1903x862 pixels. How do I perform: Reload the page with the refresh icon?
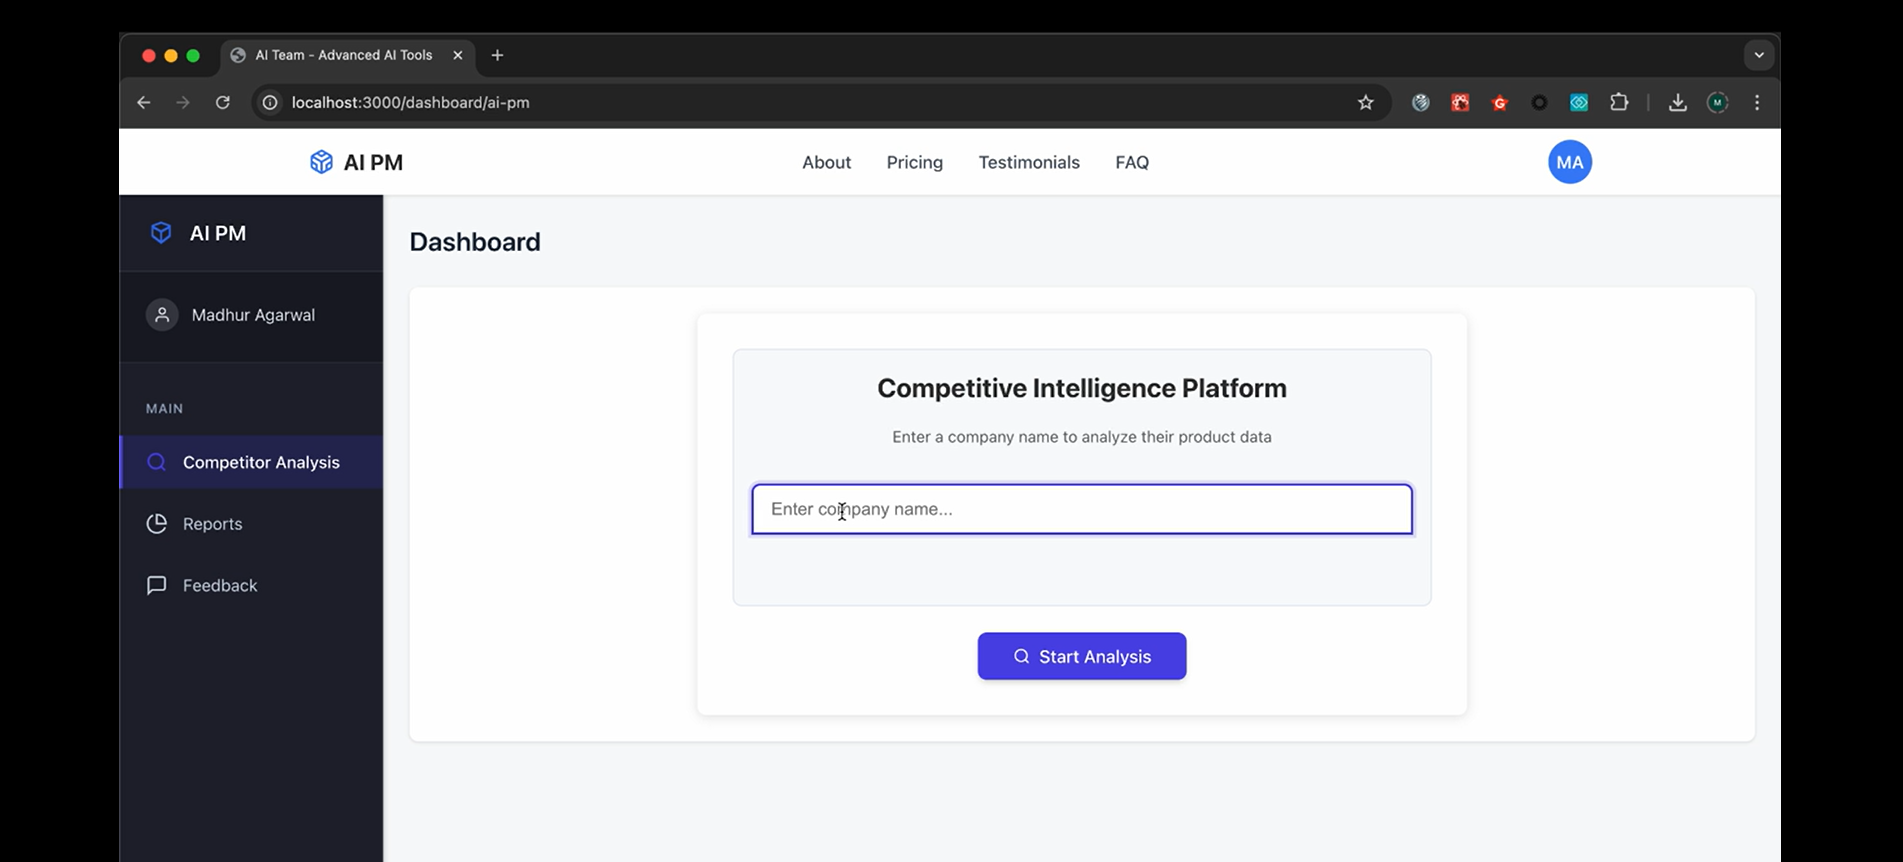[223, 102]
